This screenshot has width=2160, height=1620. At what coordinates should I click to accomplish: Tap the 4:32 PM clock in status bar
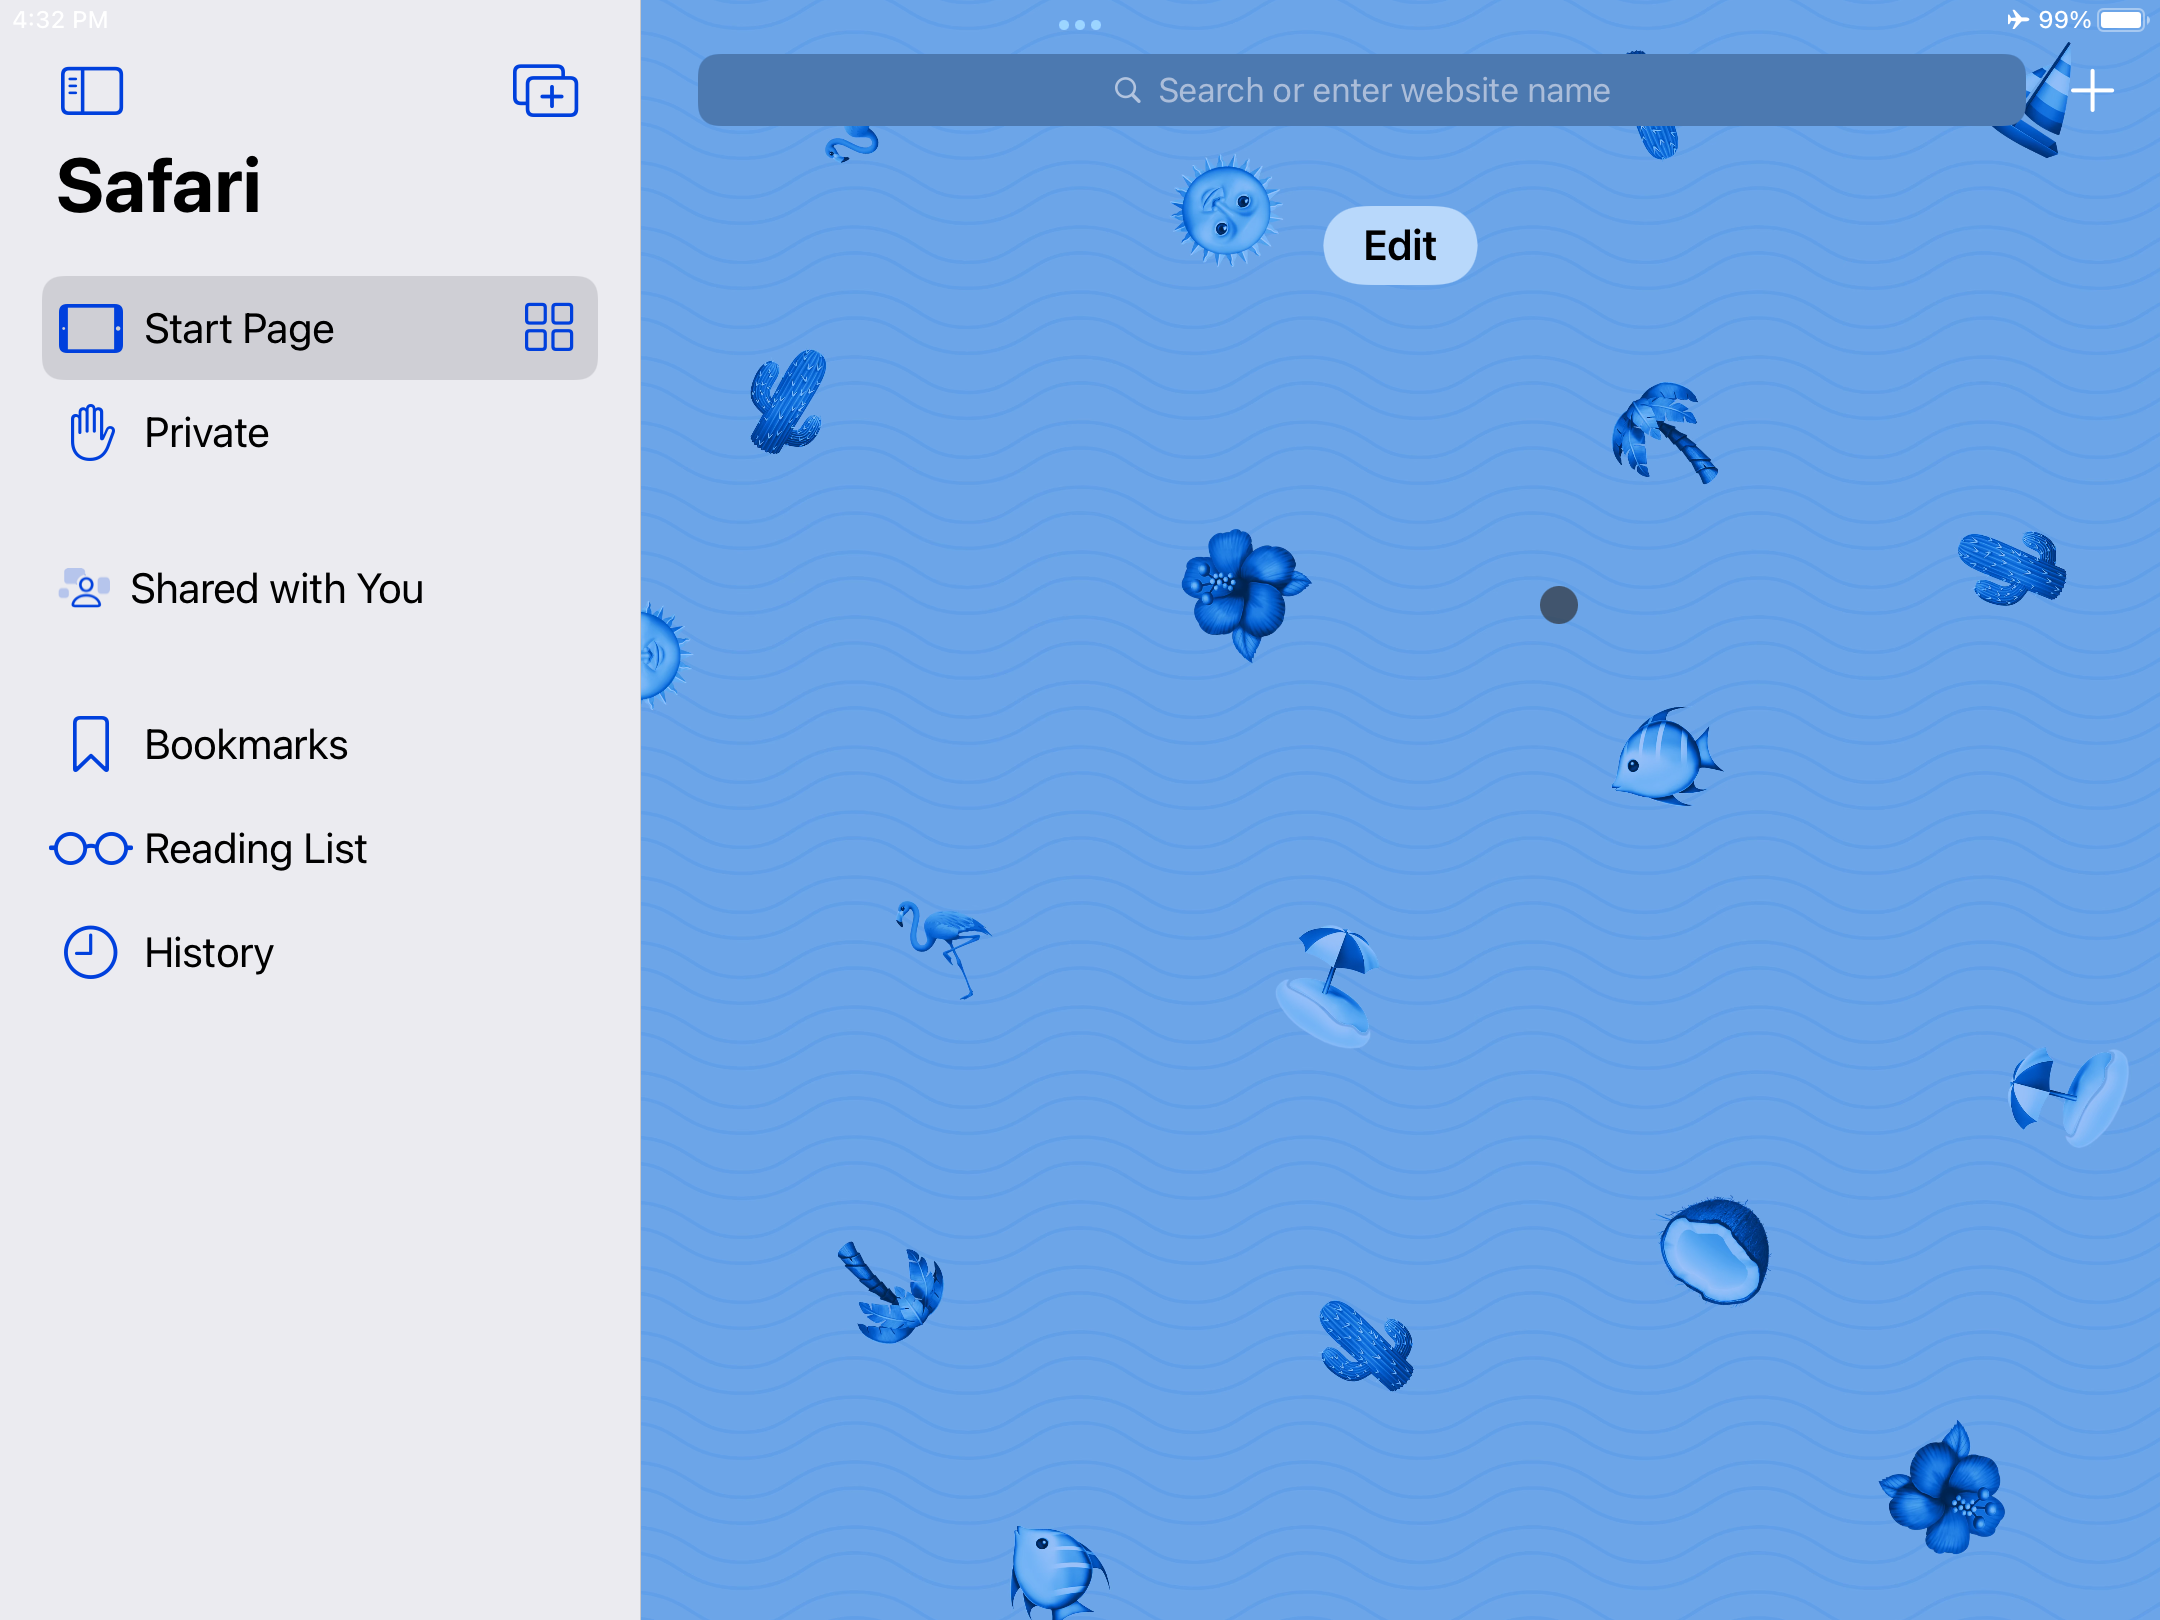click(60, 20)
